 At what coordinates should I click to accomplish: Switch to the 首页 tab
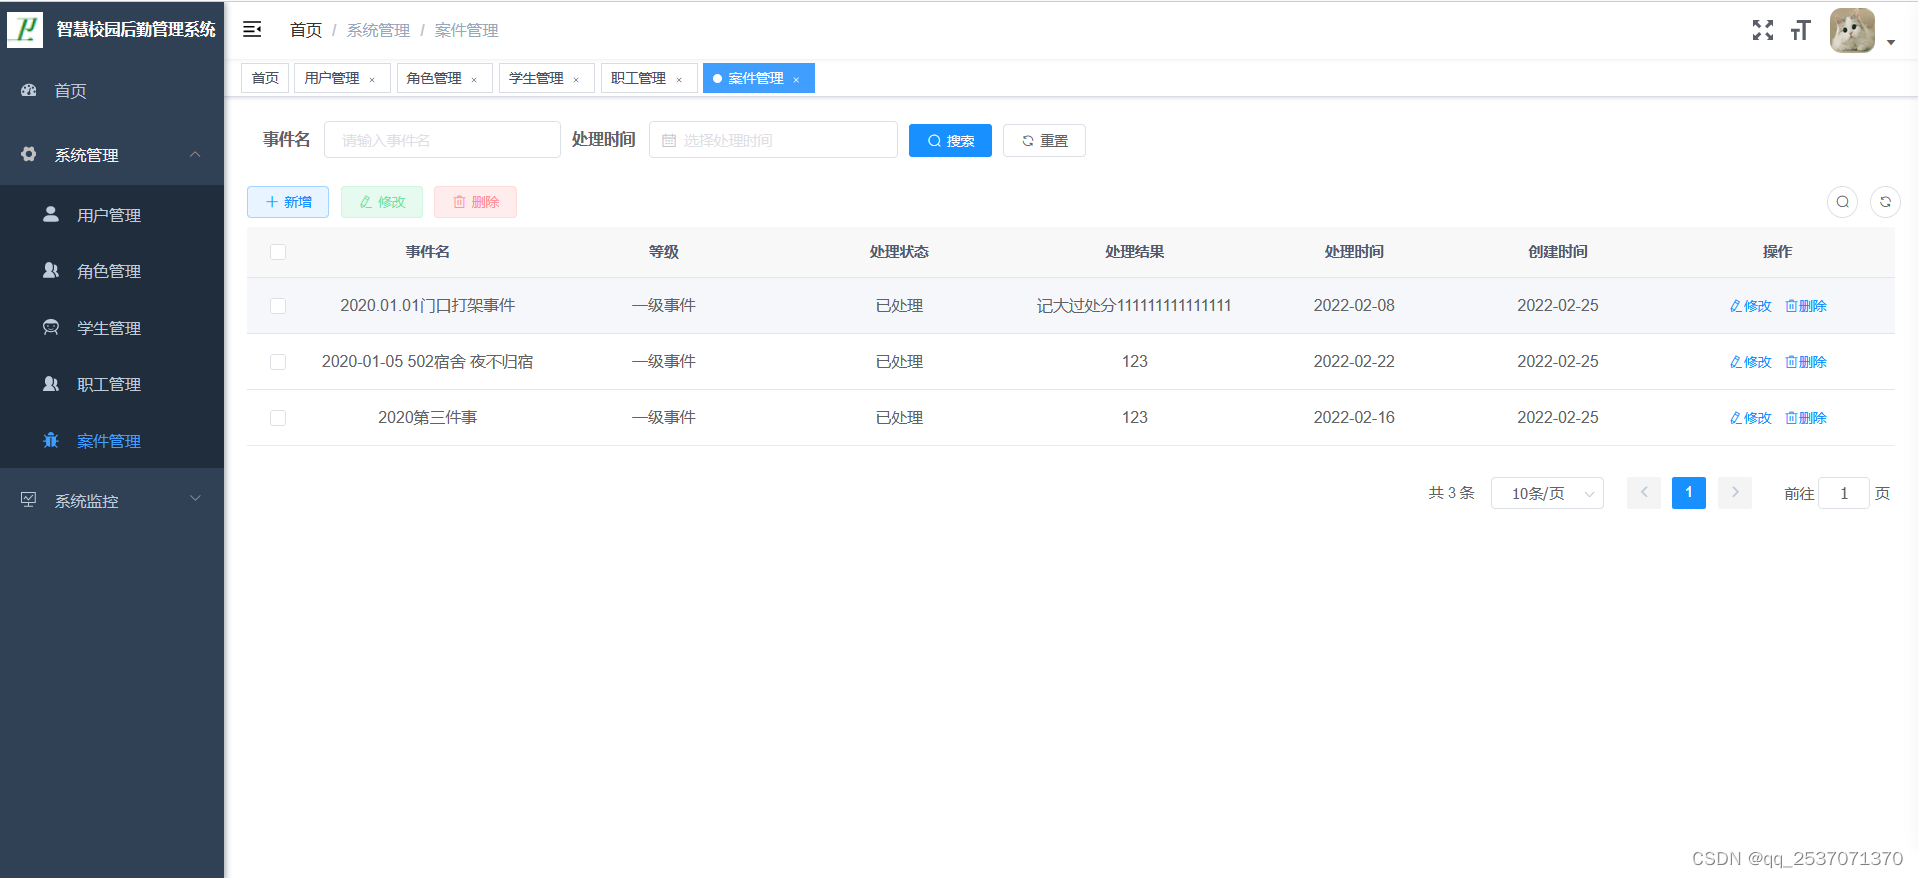tap(265, 78)
